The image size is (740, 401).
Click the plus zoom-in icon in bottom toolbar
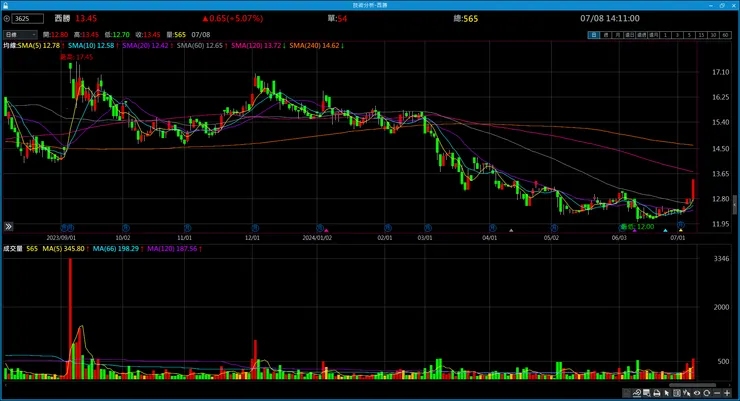727,393
